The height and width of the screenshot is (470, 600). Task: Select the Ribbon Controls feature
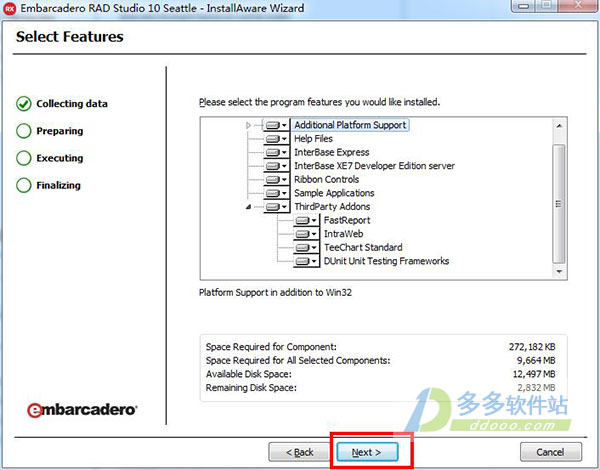click(x=326, y=180)
